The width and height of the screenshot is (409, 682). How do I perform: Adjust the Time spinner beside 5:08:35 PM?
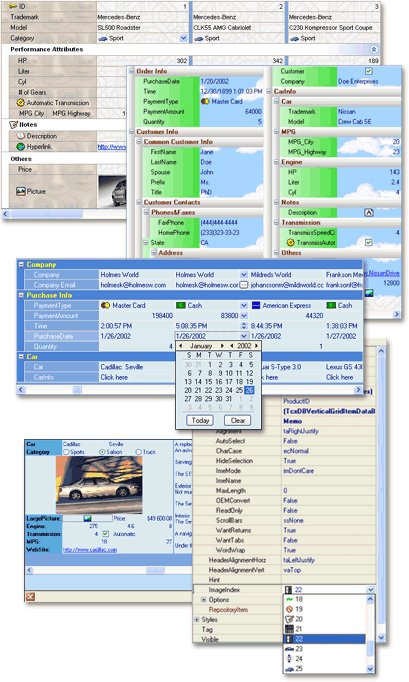pos(244,326)
